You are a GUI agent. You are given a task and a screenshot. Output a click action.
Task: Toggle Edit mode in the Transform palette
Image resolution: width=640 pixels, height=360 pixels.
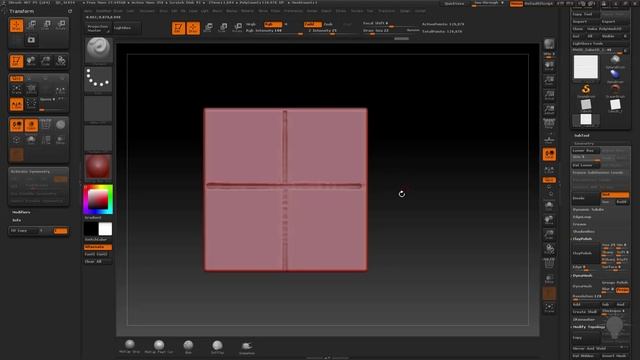point(16,61)
